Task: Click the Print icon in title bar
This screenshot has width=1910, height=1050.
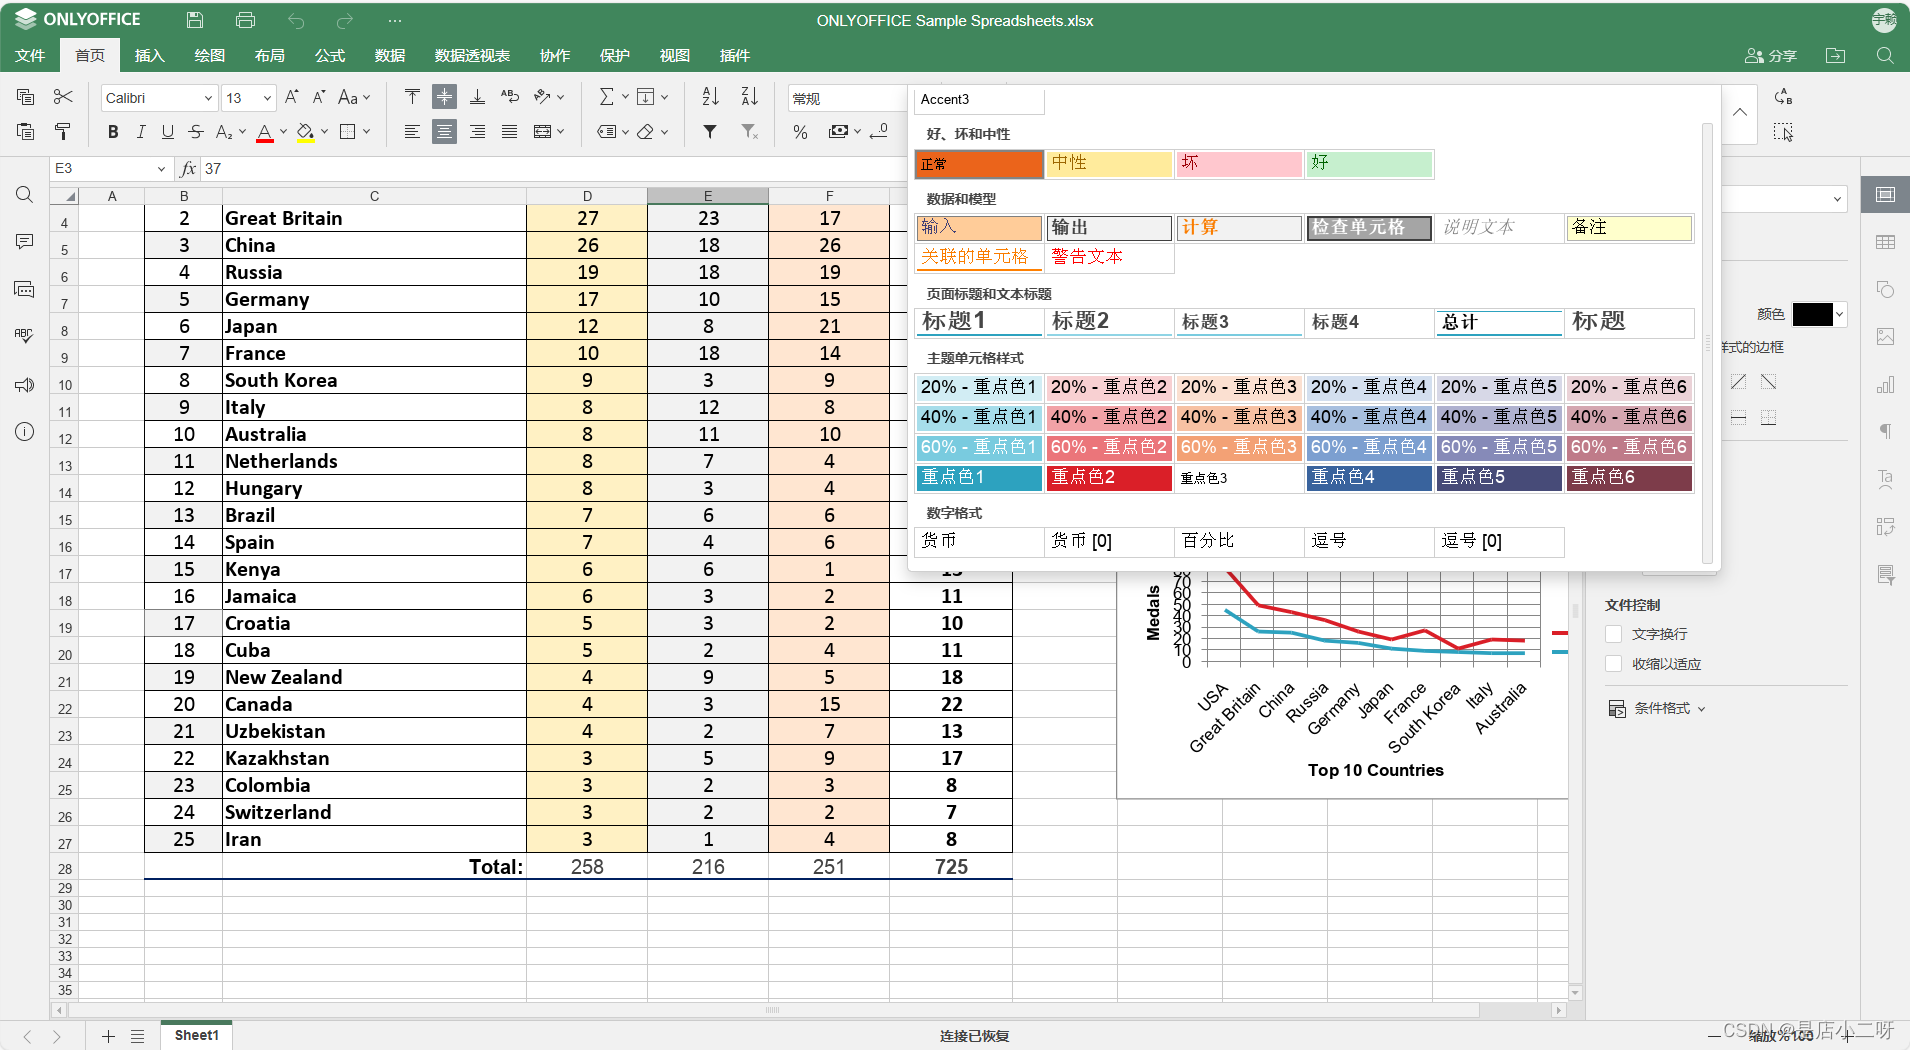Action: coord(245,20)
